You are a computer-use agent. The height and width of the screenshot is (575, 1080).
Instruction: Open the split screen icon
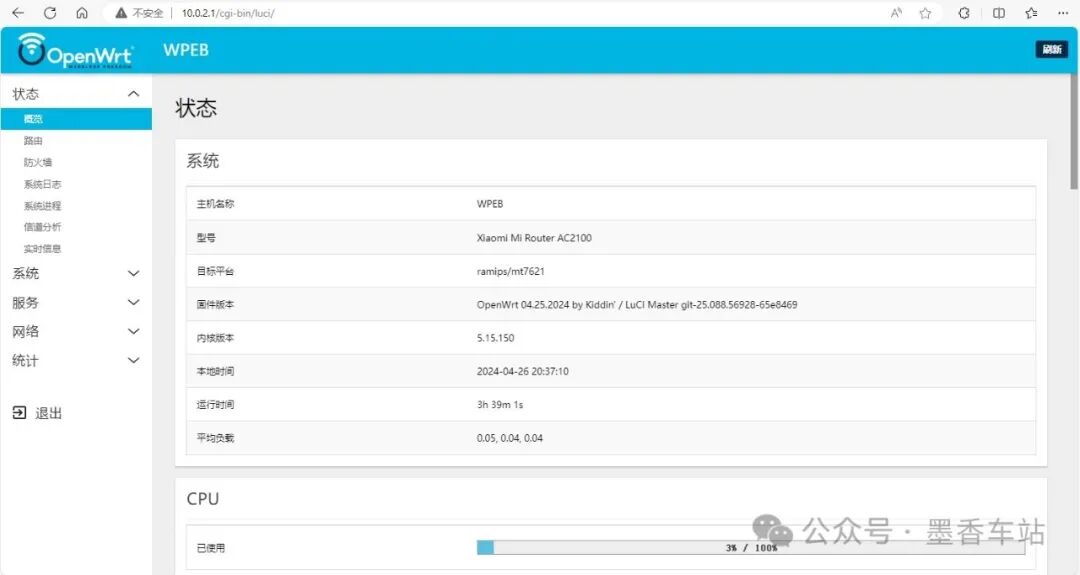point(999,13)
